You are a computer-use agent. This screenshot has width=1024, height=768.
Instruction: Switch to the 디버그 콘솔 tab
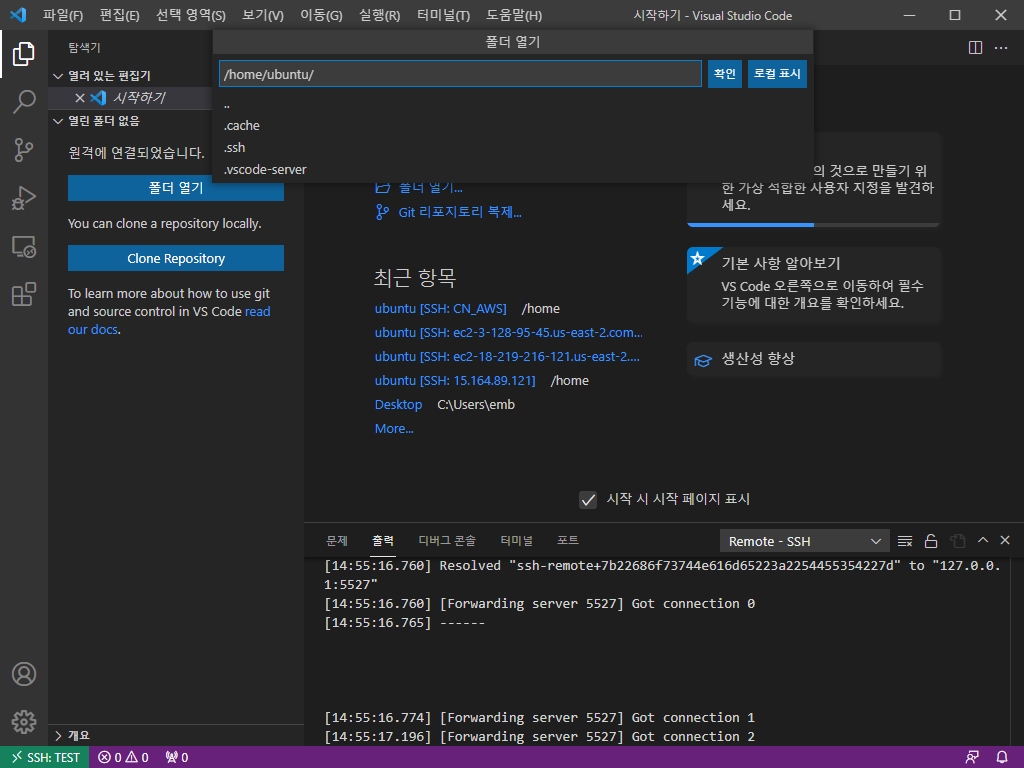pyautogui.click(x=447, y=541)
